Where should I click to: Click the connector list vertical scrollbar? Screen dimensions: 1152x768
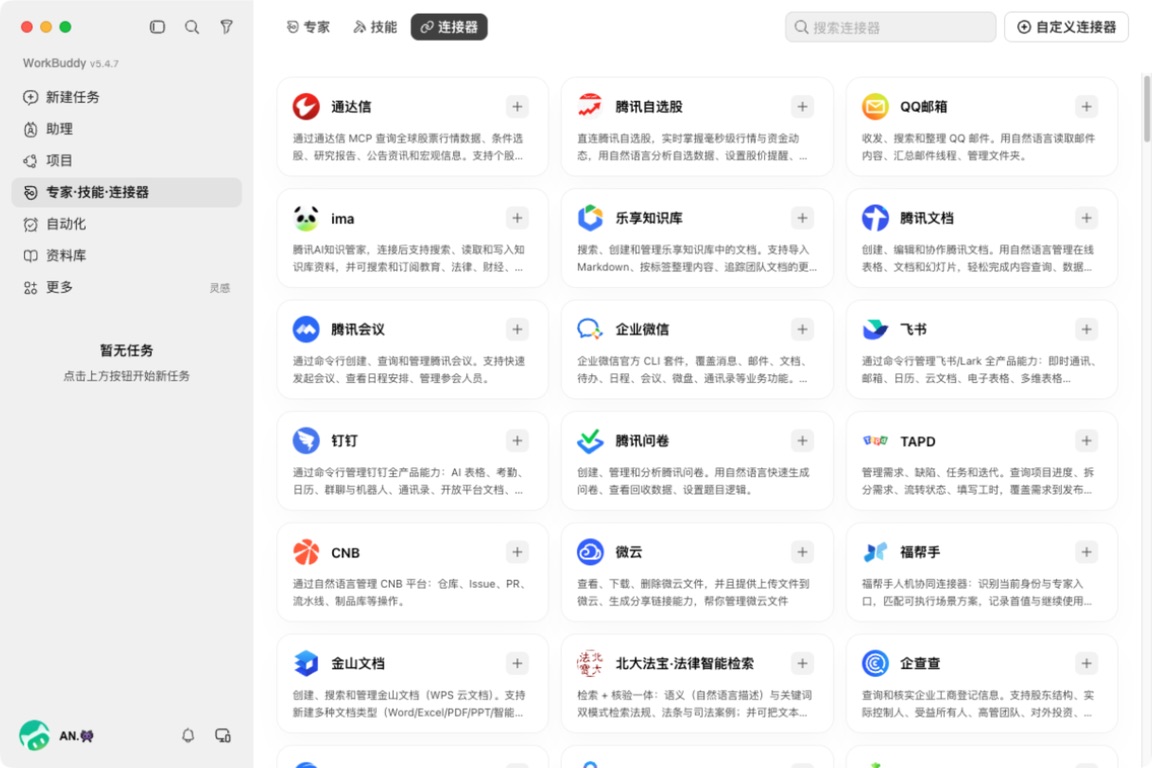click(1147, 108)
